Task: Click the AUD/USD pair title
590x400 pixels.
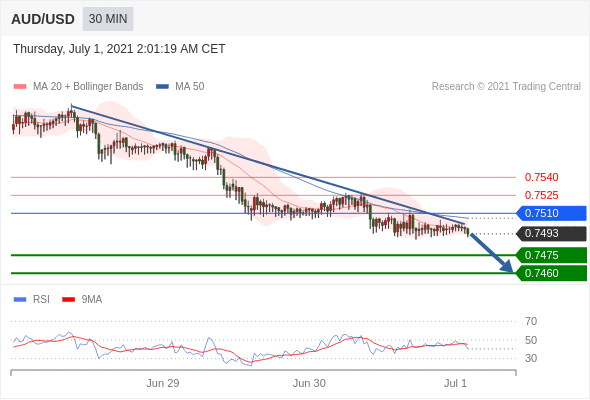Action: pos(43,19)
